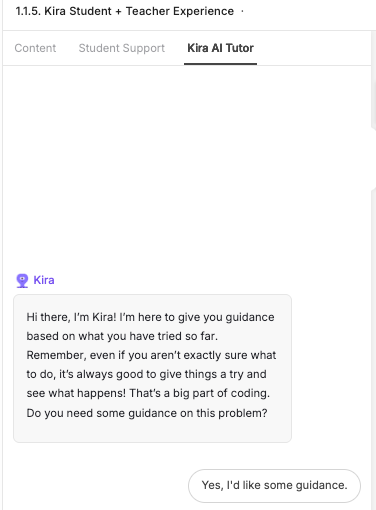Screen dimensions: 376x510
Task: Click the line "based on what you have tried so far."
Action: pos(122,336)
